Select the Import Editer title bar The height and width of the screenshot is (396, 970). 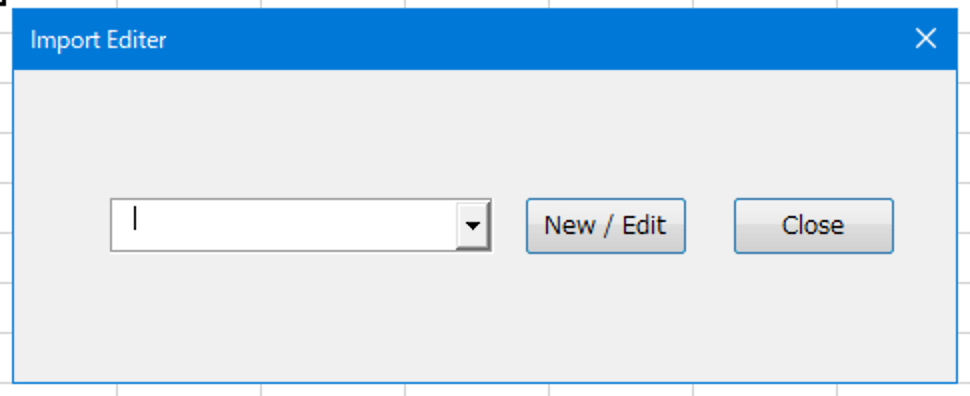[485, 40]
